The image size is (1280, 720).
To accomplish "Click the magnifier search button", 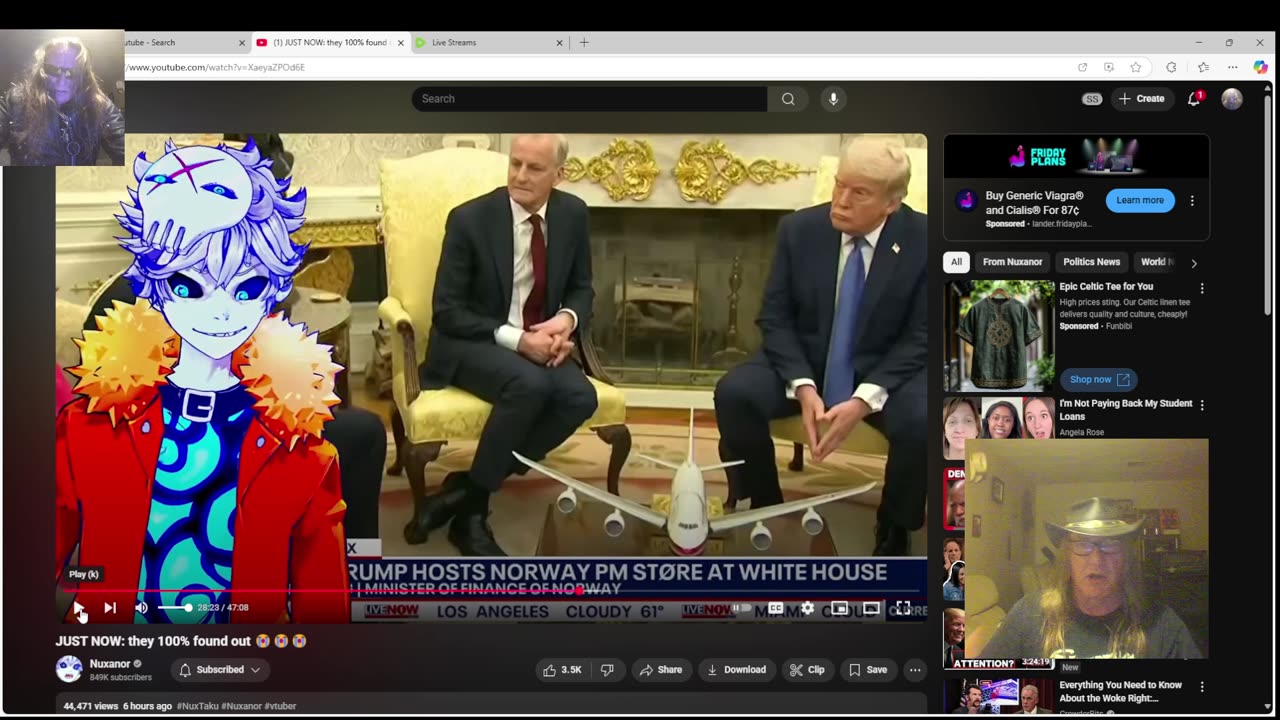I will 788,99.
